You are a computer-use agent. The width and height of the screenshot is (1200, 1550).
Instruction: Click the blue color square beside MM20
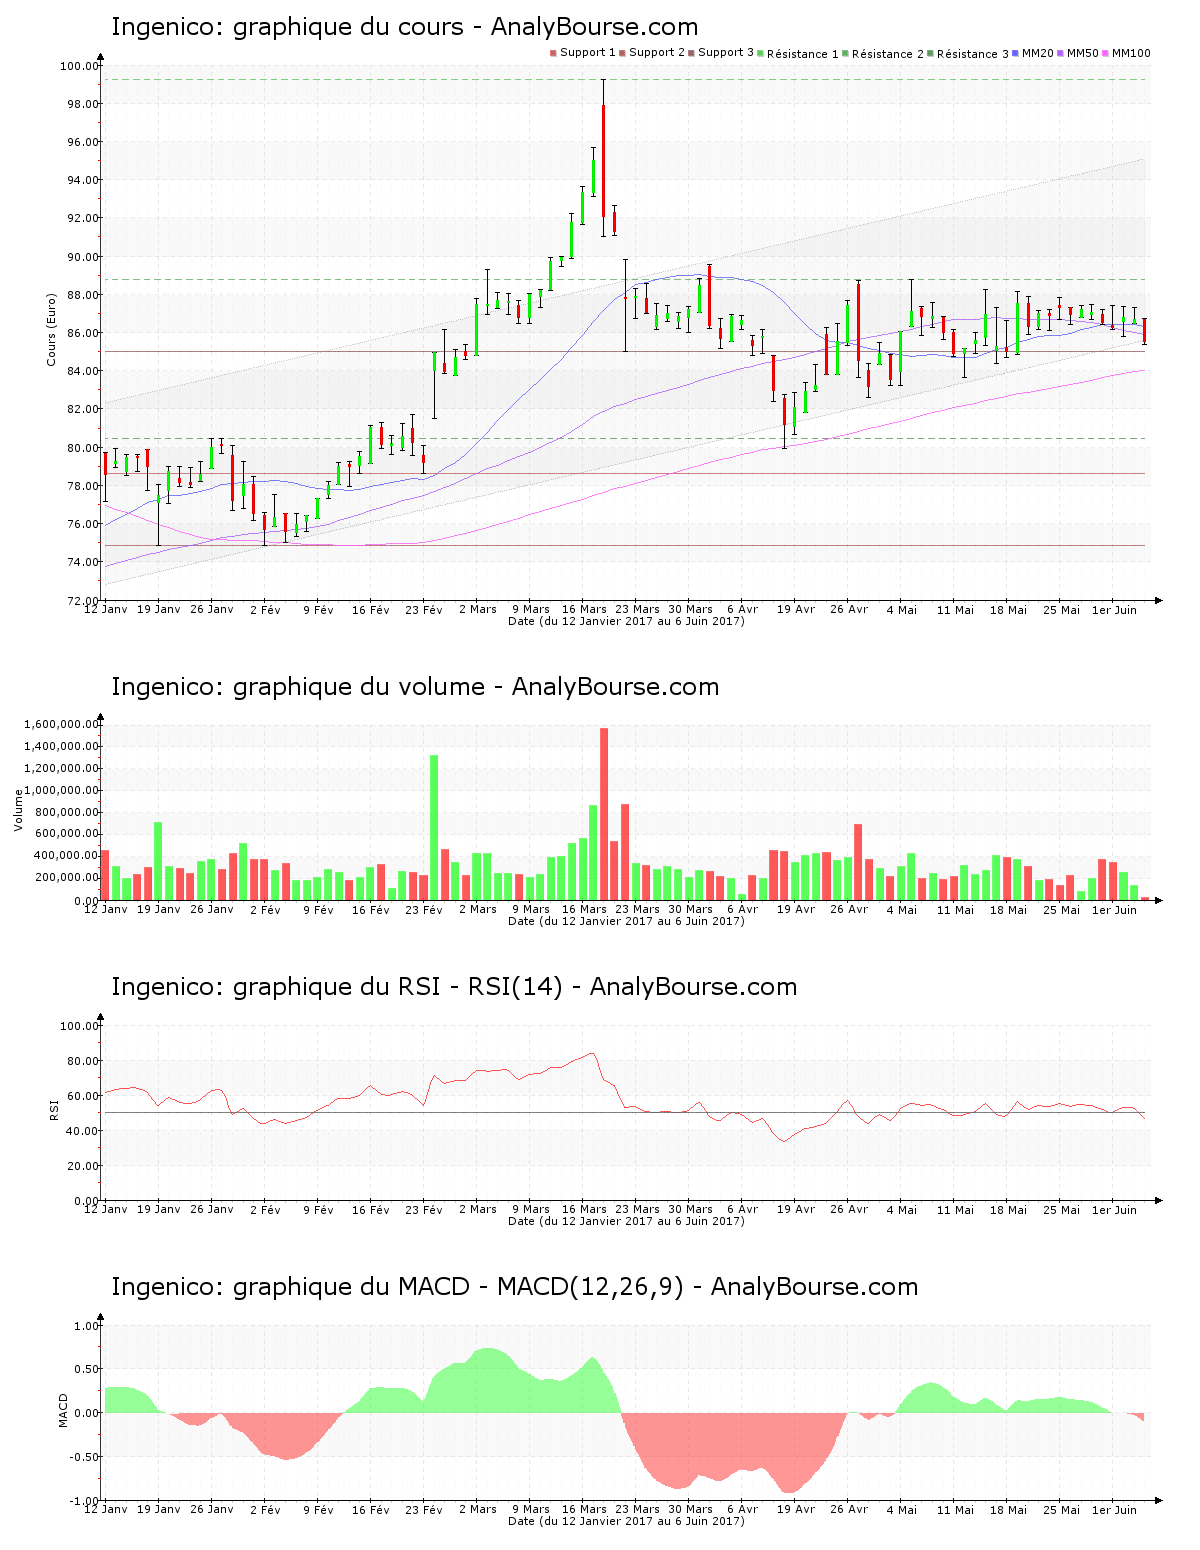point(1016,53)
